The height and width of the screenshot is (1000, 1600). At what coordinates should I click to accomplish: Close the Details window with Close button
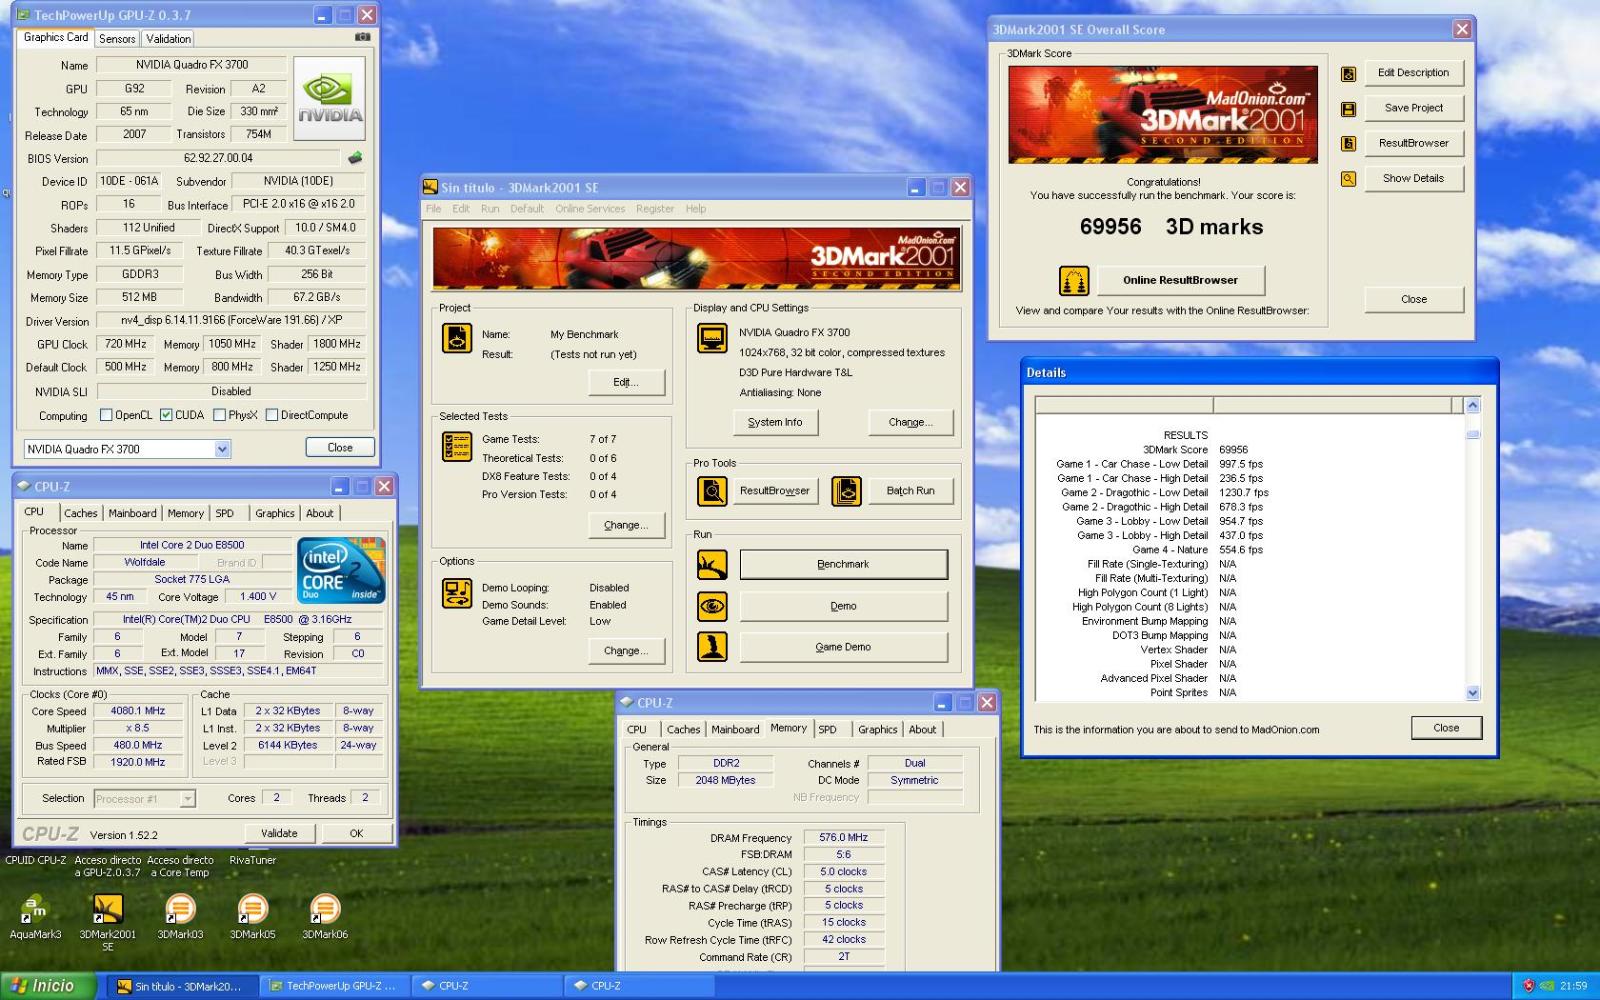pos(1446,728)
